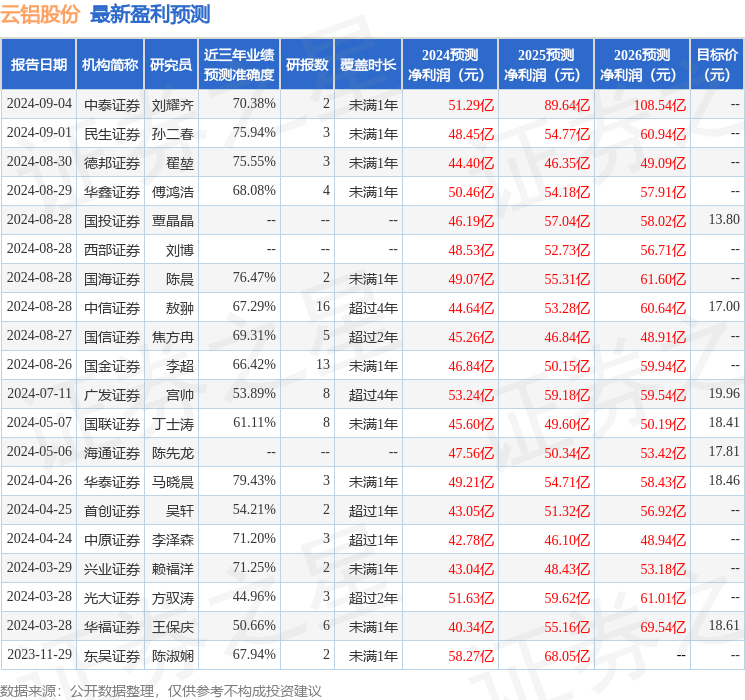Screen dimensions: 745x700
Task: Select institution 首创证券
Action: coord(112,511)
